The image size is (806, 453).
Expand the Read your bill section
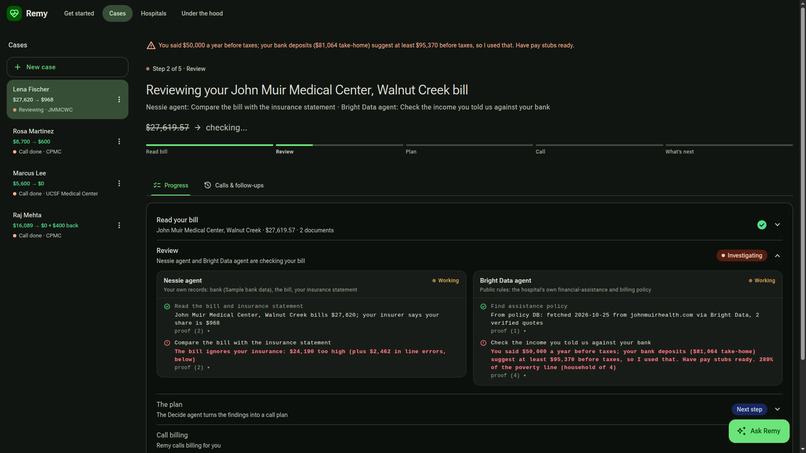click(777, 225)
